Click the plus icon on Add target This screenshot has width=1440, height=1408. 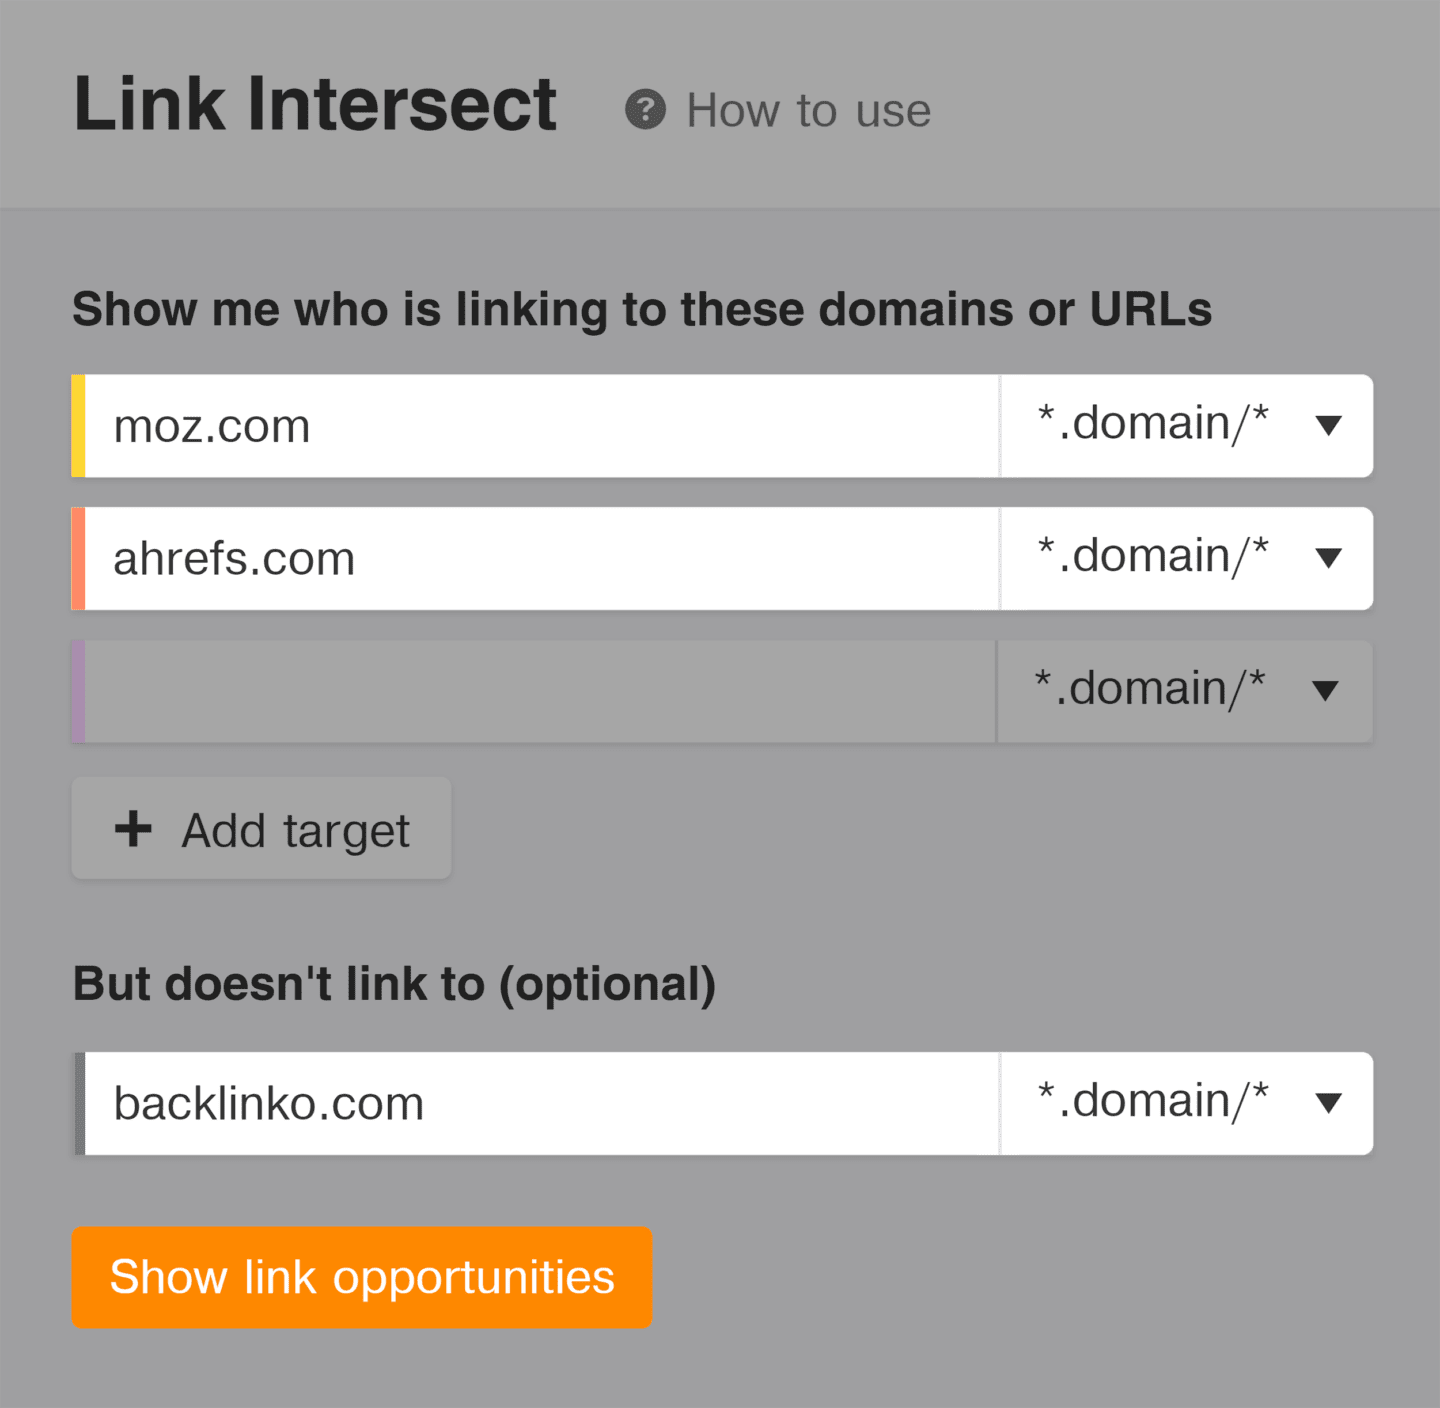click(x=133, y=828)
